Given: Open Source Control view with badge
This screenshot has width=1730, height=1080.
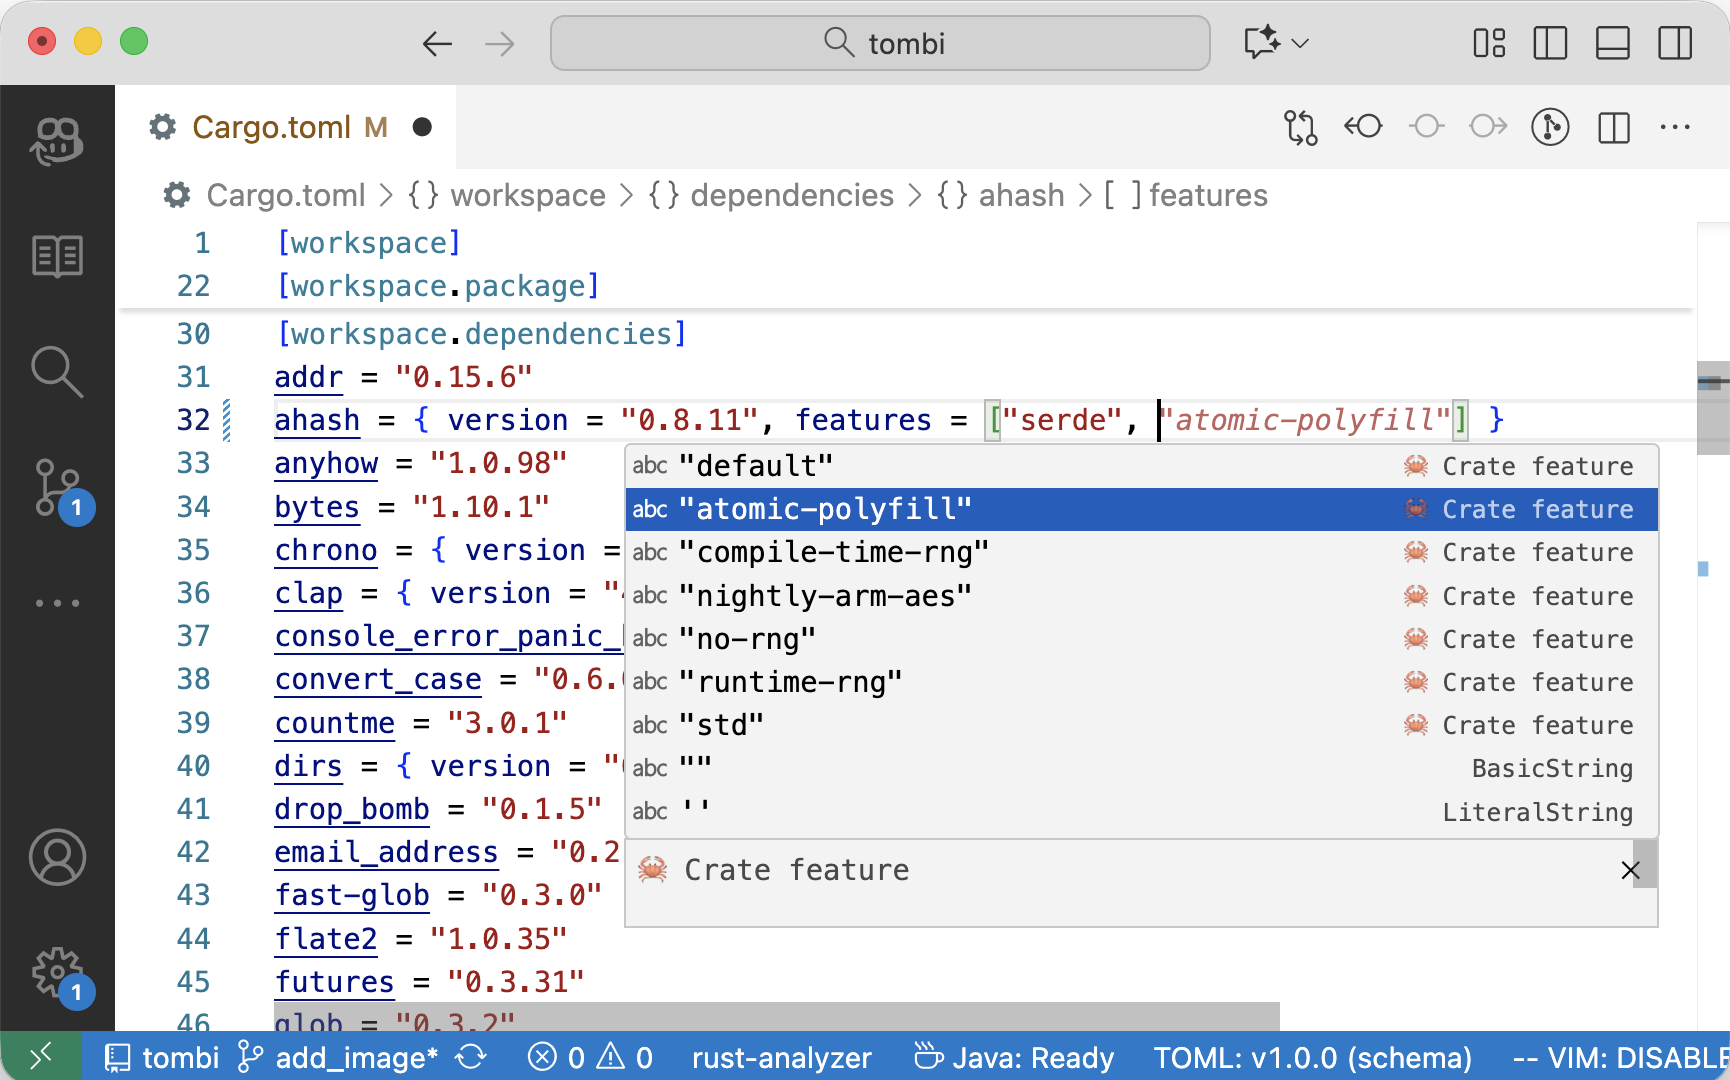Looking at the screenshot, I should pos(57,488).
